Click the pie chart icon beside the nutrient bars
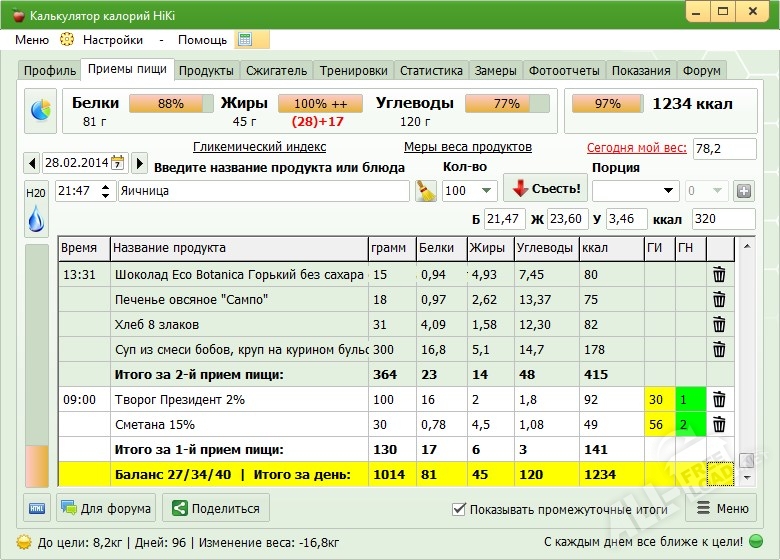The height and width of the screenshot is (560, 780). coord(41,111)
